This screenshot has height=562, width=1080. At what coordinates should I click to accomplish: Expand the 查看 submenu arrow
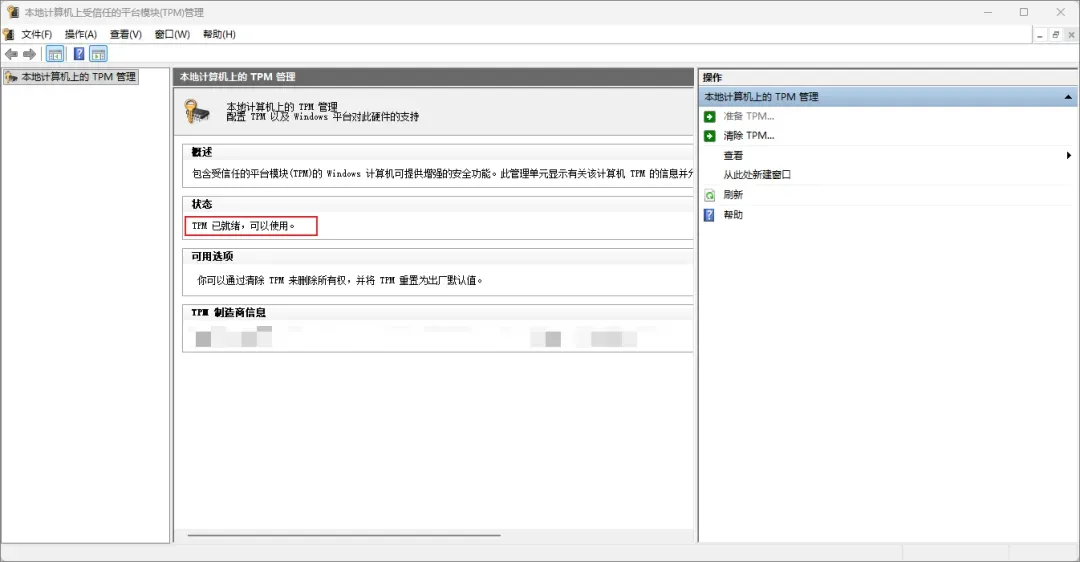(1068, 156)
